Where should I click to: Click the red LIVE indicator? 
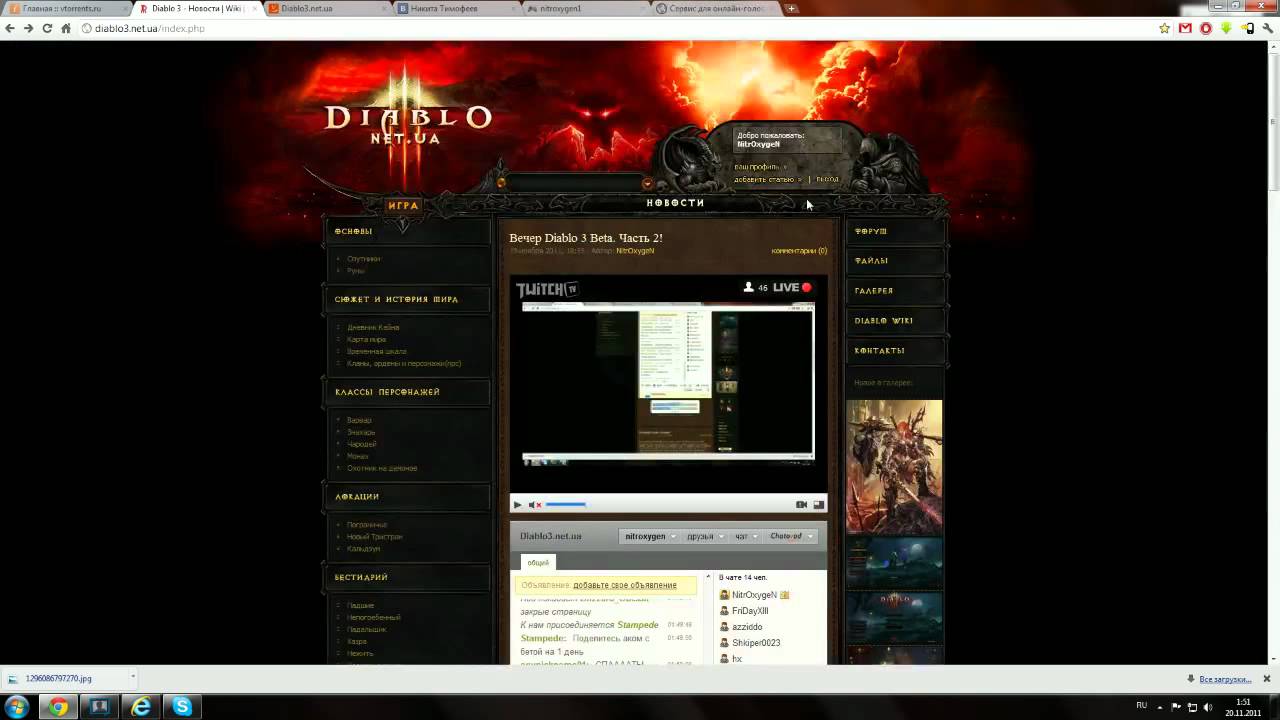[793, 287]
